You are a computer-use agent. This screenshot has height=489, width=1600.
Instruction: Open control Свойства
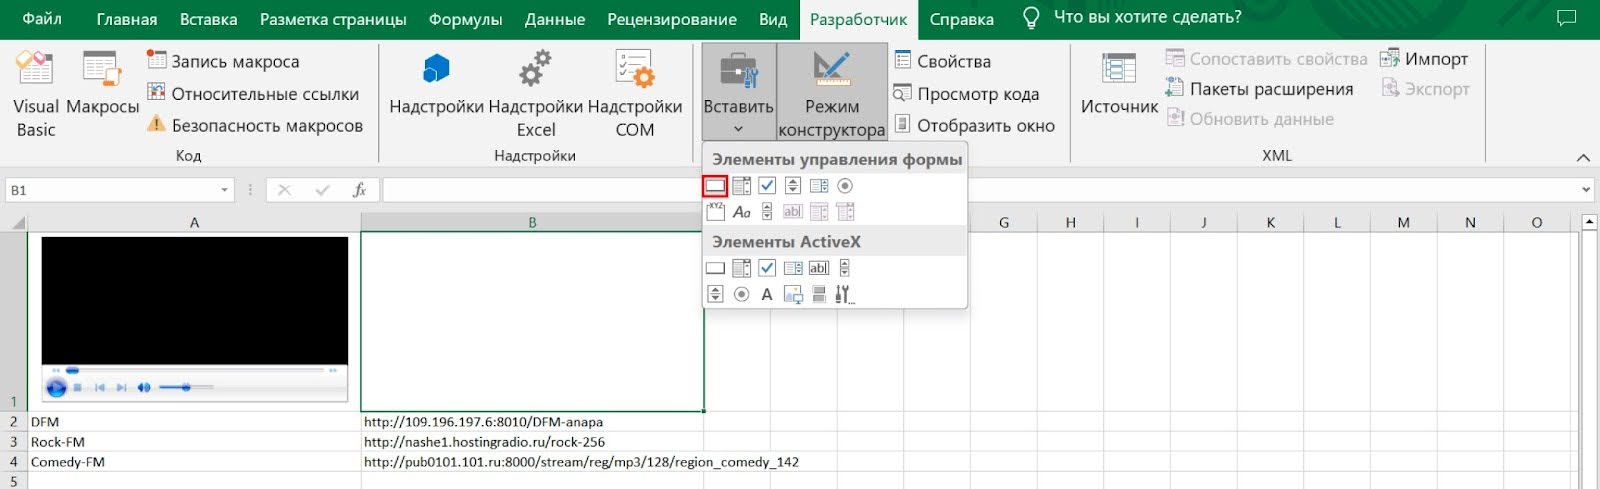[x=943, y=61]
